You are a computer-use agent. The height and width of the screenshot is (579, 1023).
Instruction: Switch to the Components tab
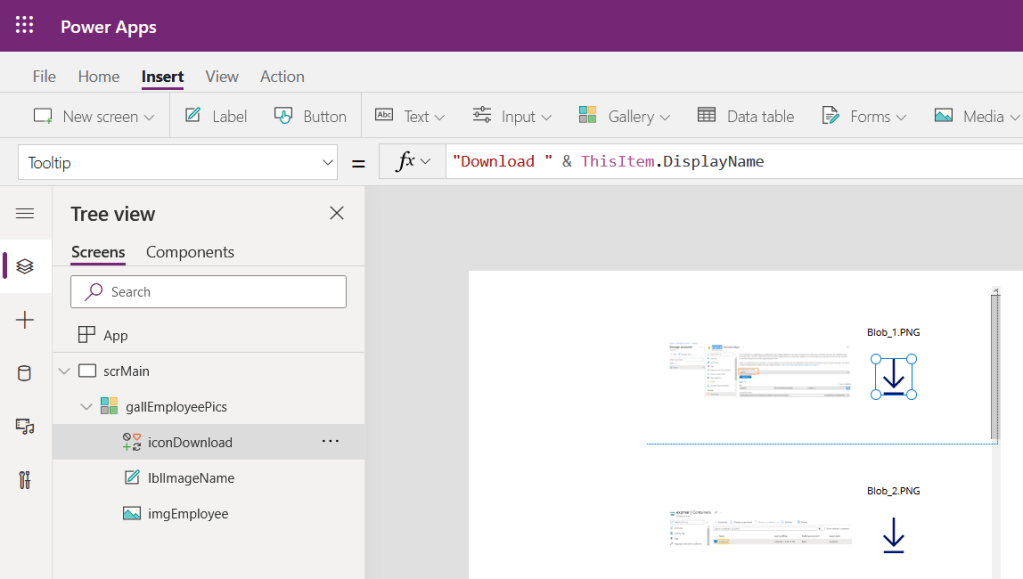click(x=190, y=252)
